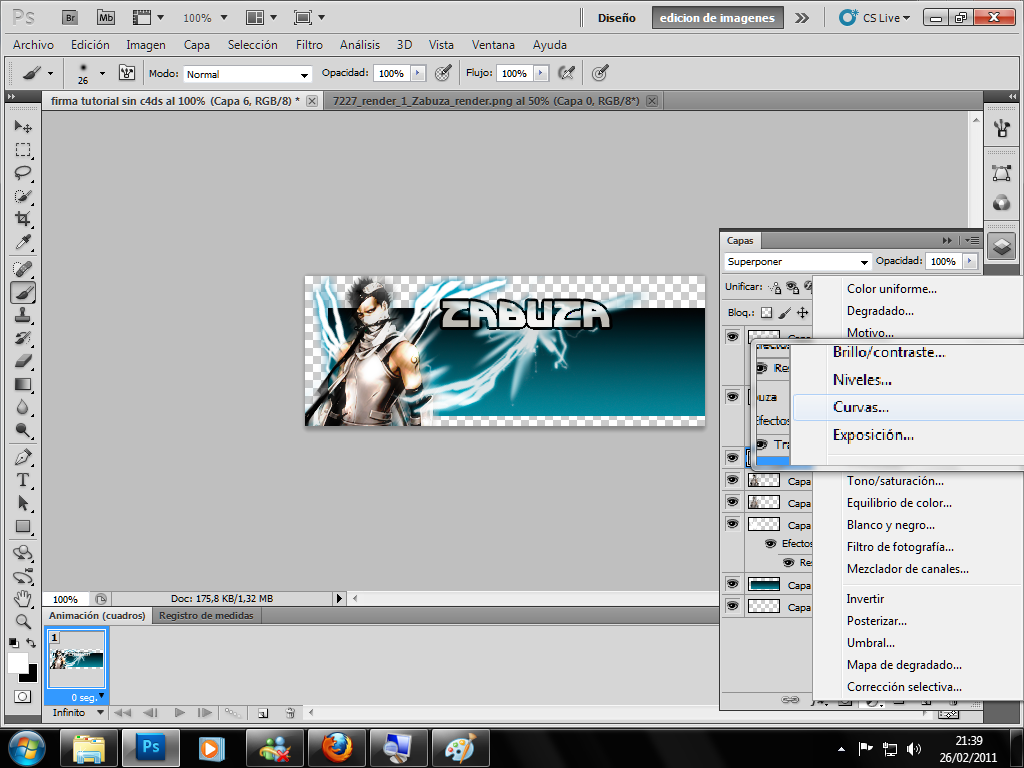Toggle tablet pressure for opacity
The image size is (1024, 768).
tap(443, 72)
